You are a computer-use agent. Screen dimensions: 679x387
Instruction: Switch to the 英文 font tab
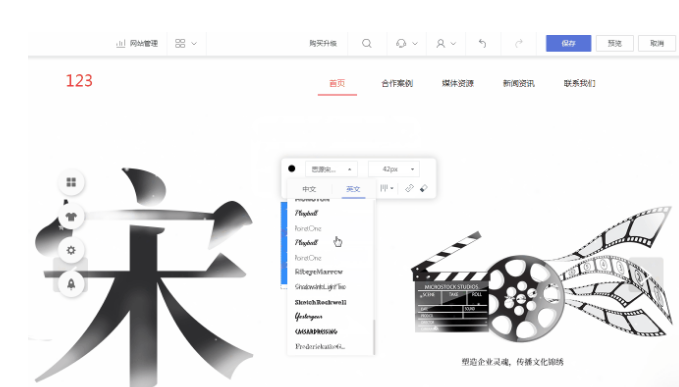point(353,189)
